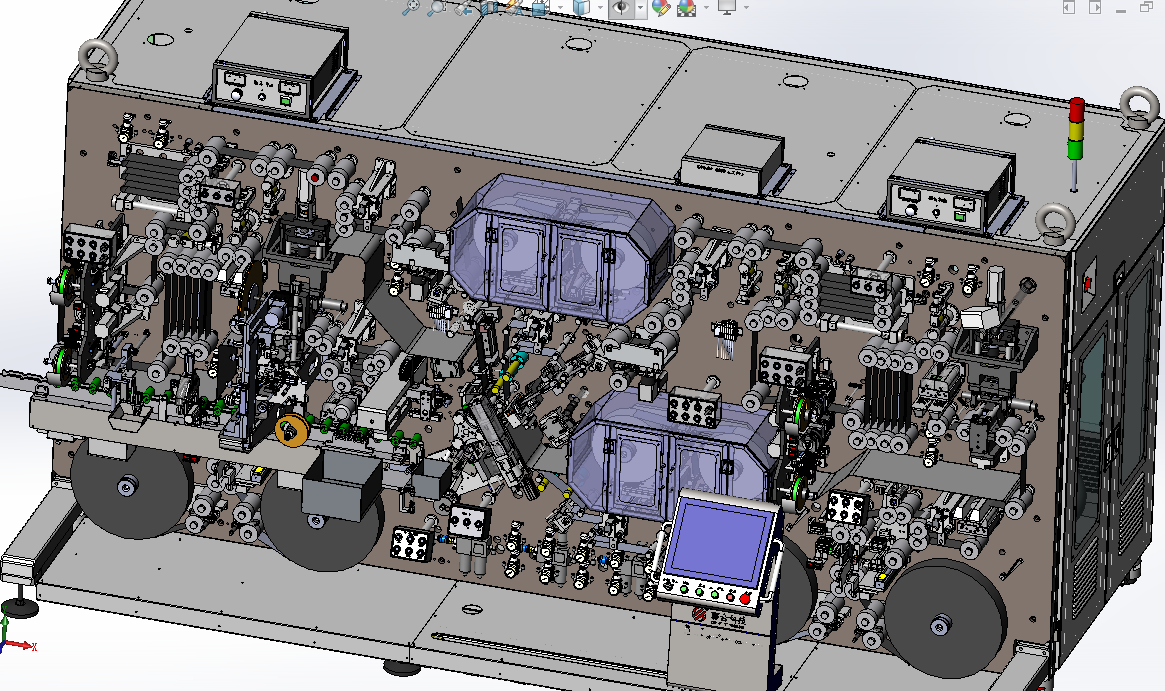Viewport: 1165px width, 691px height.
Task: Open the Edit Appearance color ball tool
Action: click(661, 7)
